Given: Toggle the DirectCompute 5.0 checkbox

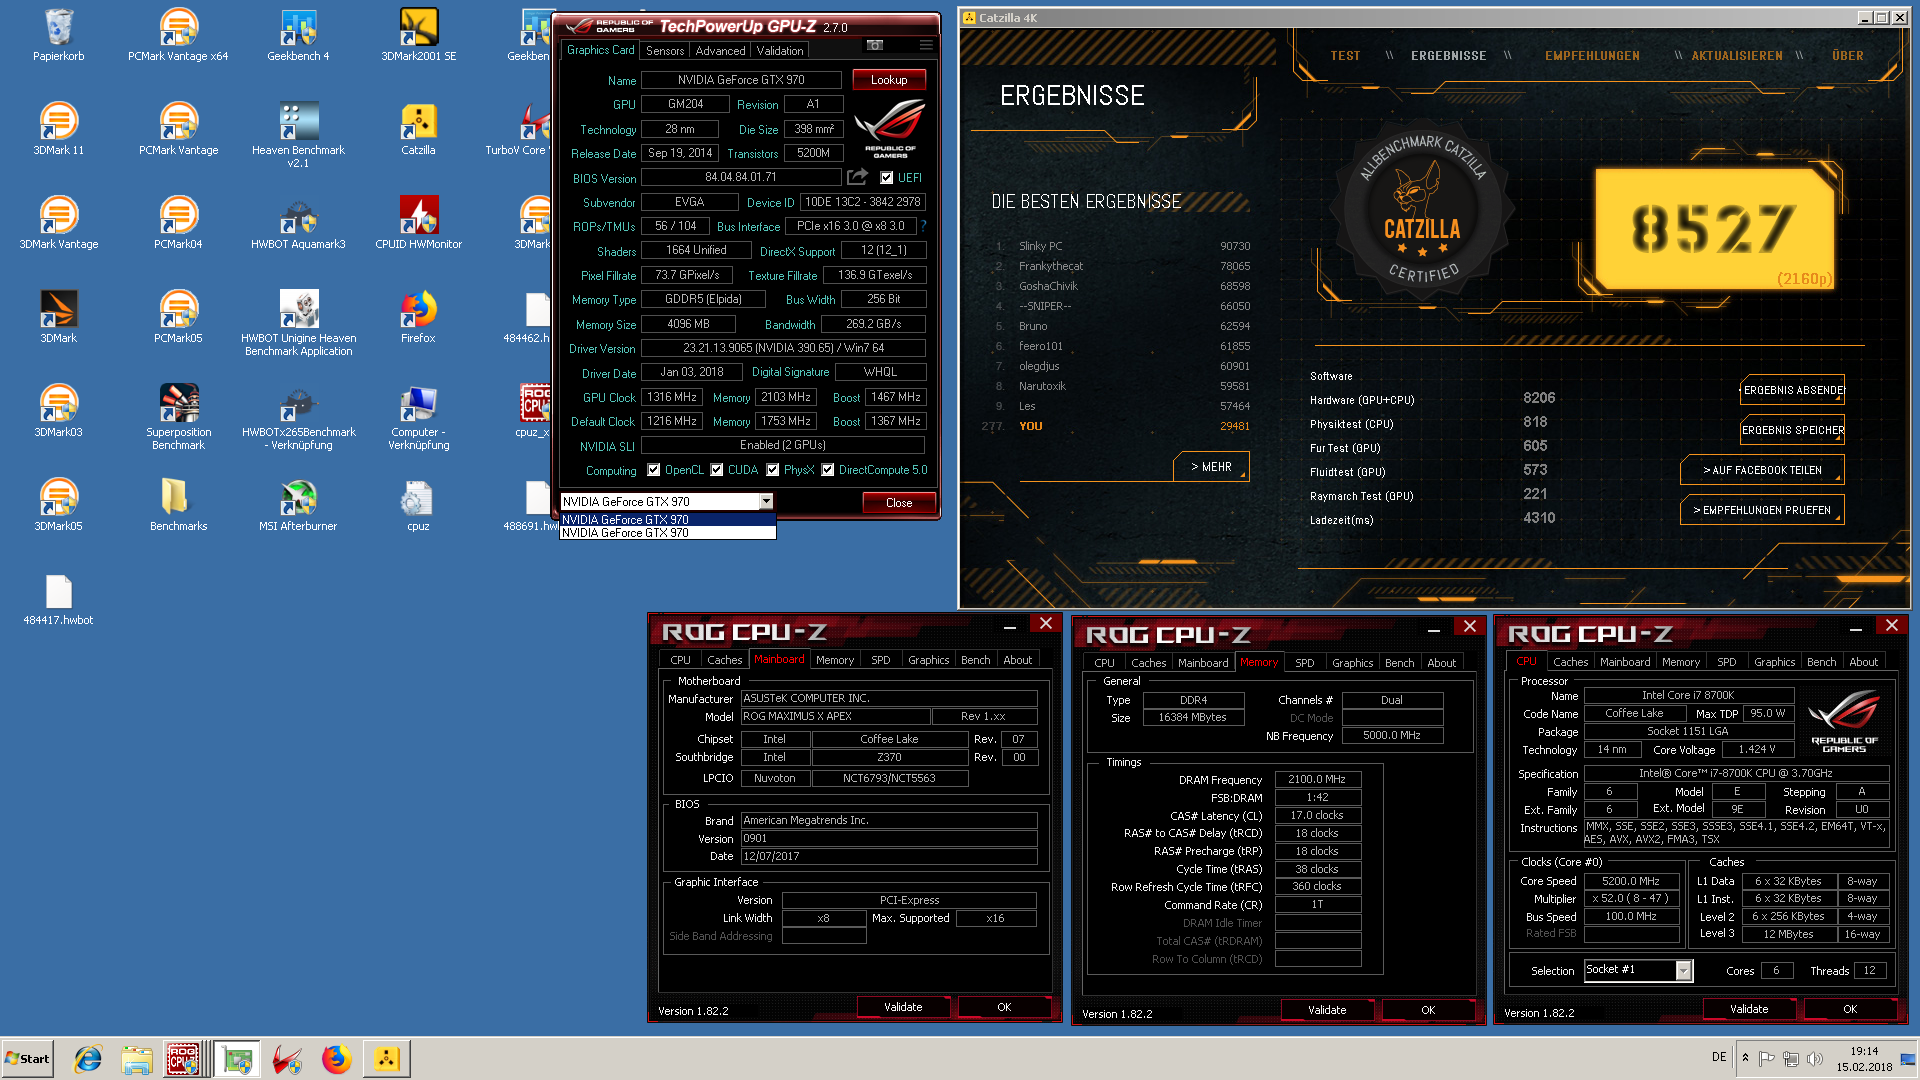Looking at the screenshot, I should [827, 470].
